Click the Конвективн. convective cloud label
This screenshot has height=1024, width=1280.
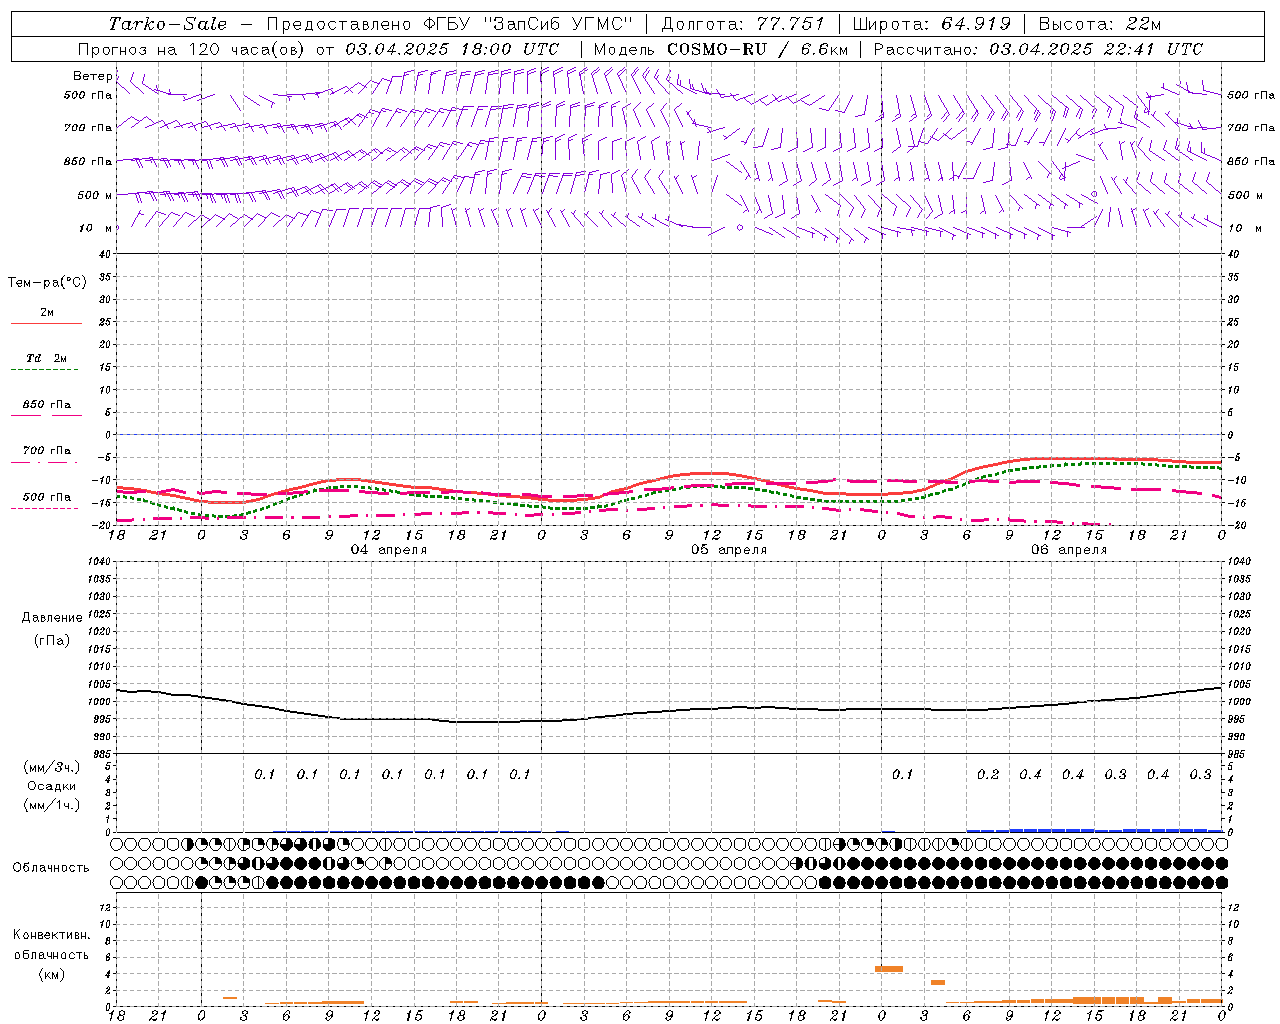(x=51, y=935)
